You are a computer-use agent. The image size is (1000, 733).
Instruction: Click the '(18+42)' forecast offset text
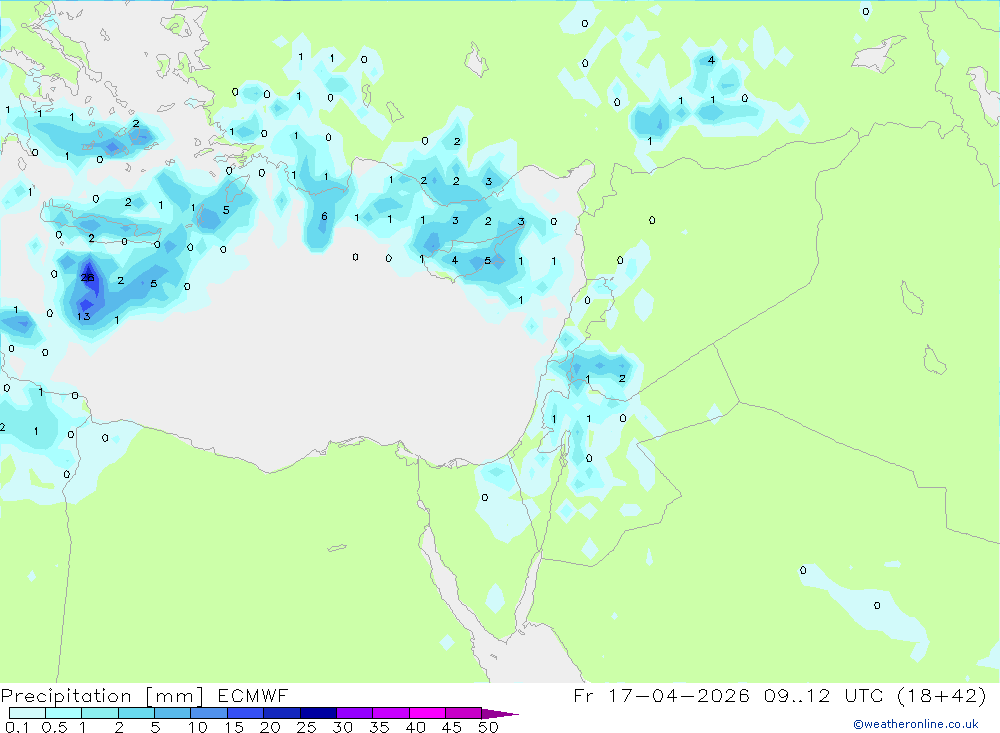click(941, 695)
